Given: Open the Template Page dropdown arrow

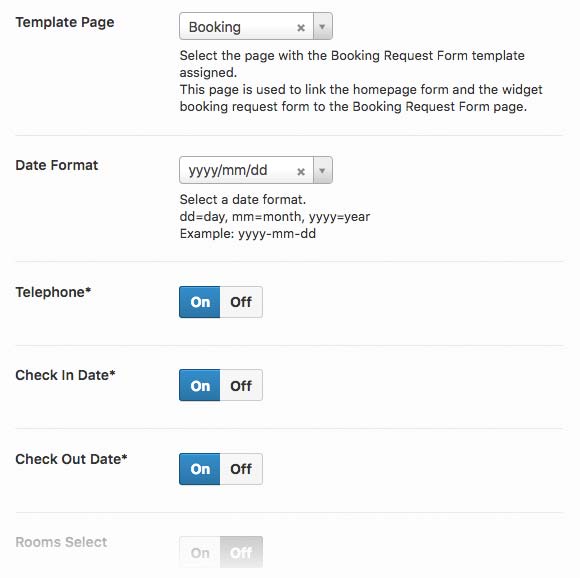Looking at the screenshot, I should 323,27.
